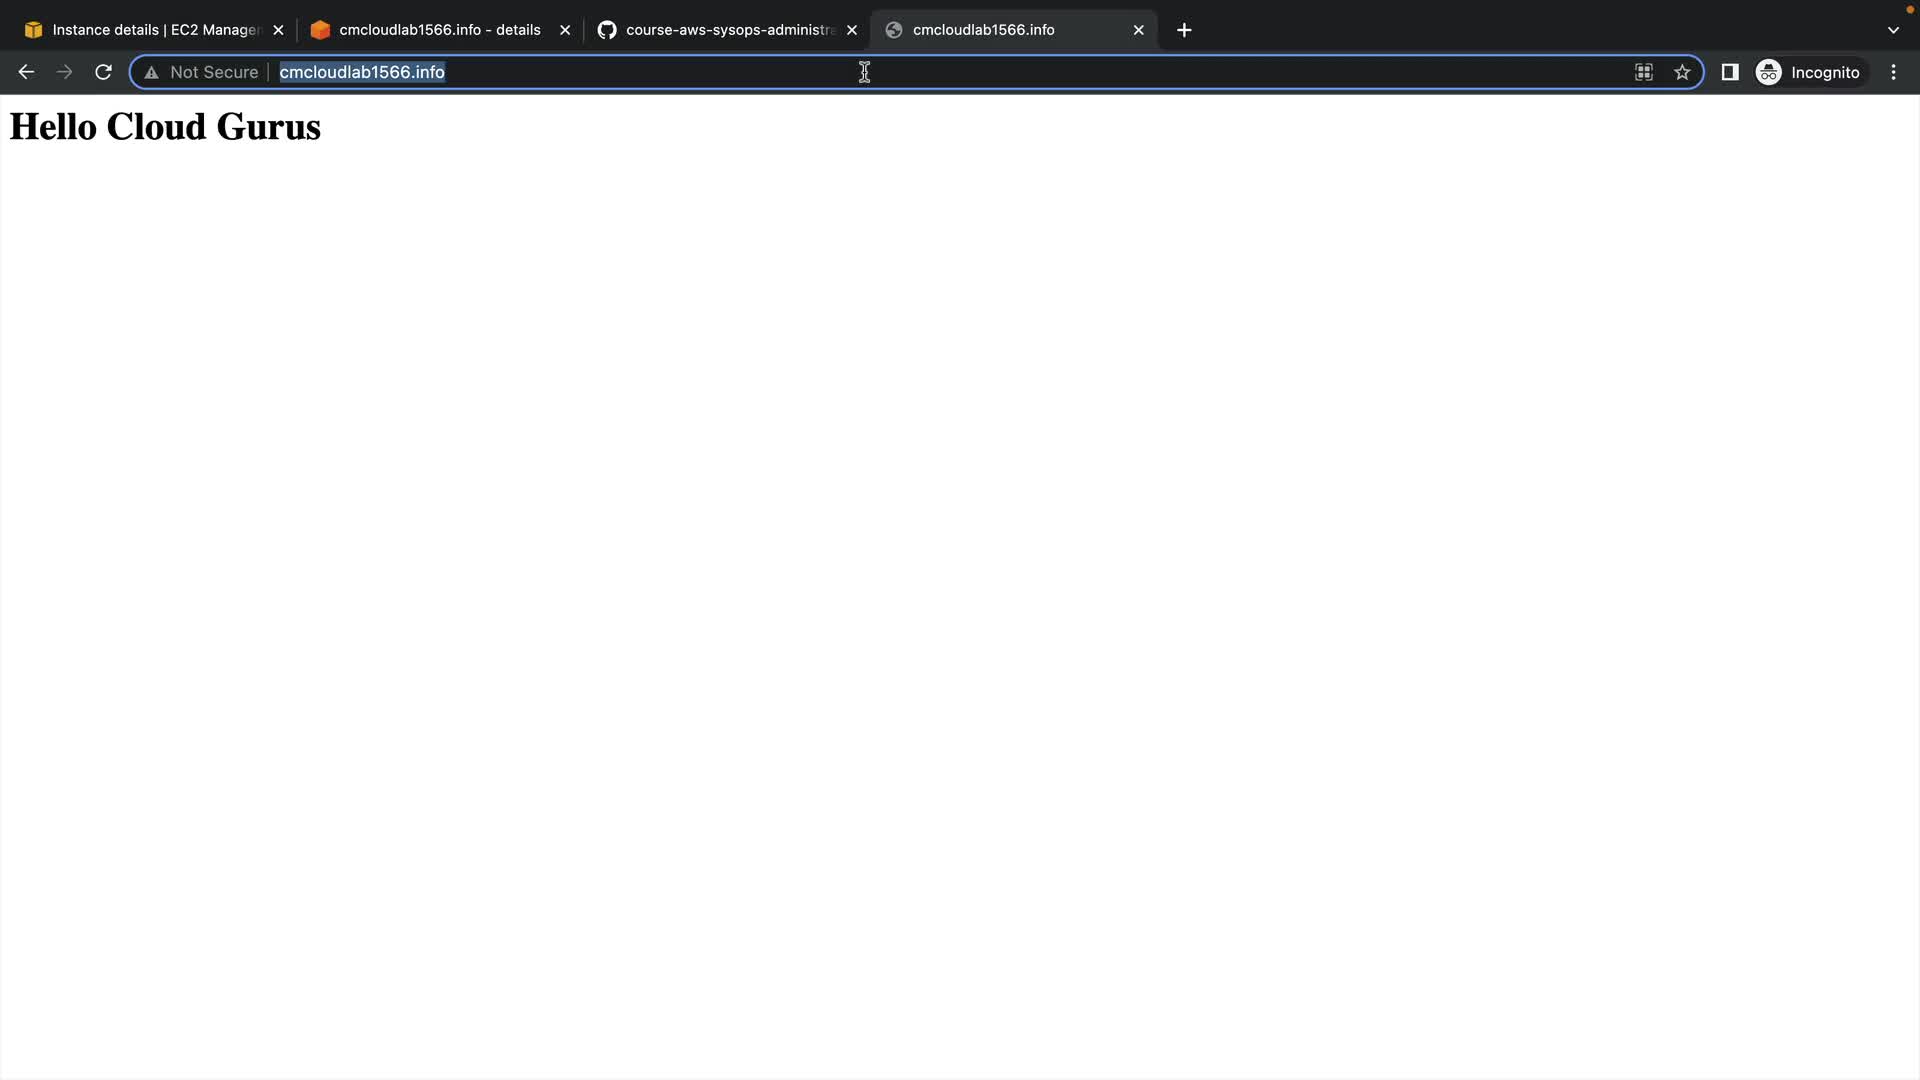The image size is (1920, 1080).
Task: Click the Hello Cloud Gurus heading
Action: tap(165, 127)
